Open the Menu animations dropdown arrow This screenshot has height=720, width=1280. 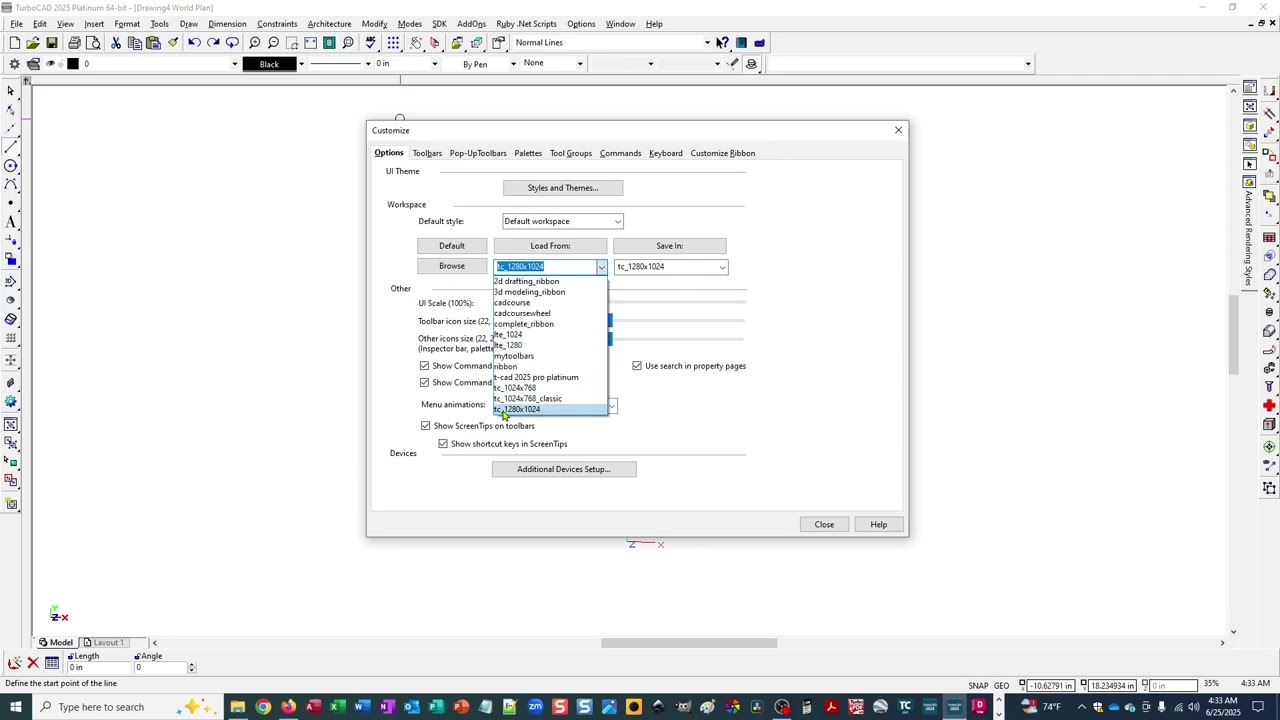tap(612, 406)
